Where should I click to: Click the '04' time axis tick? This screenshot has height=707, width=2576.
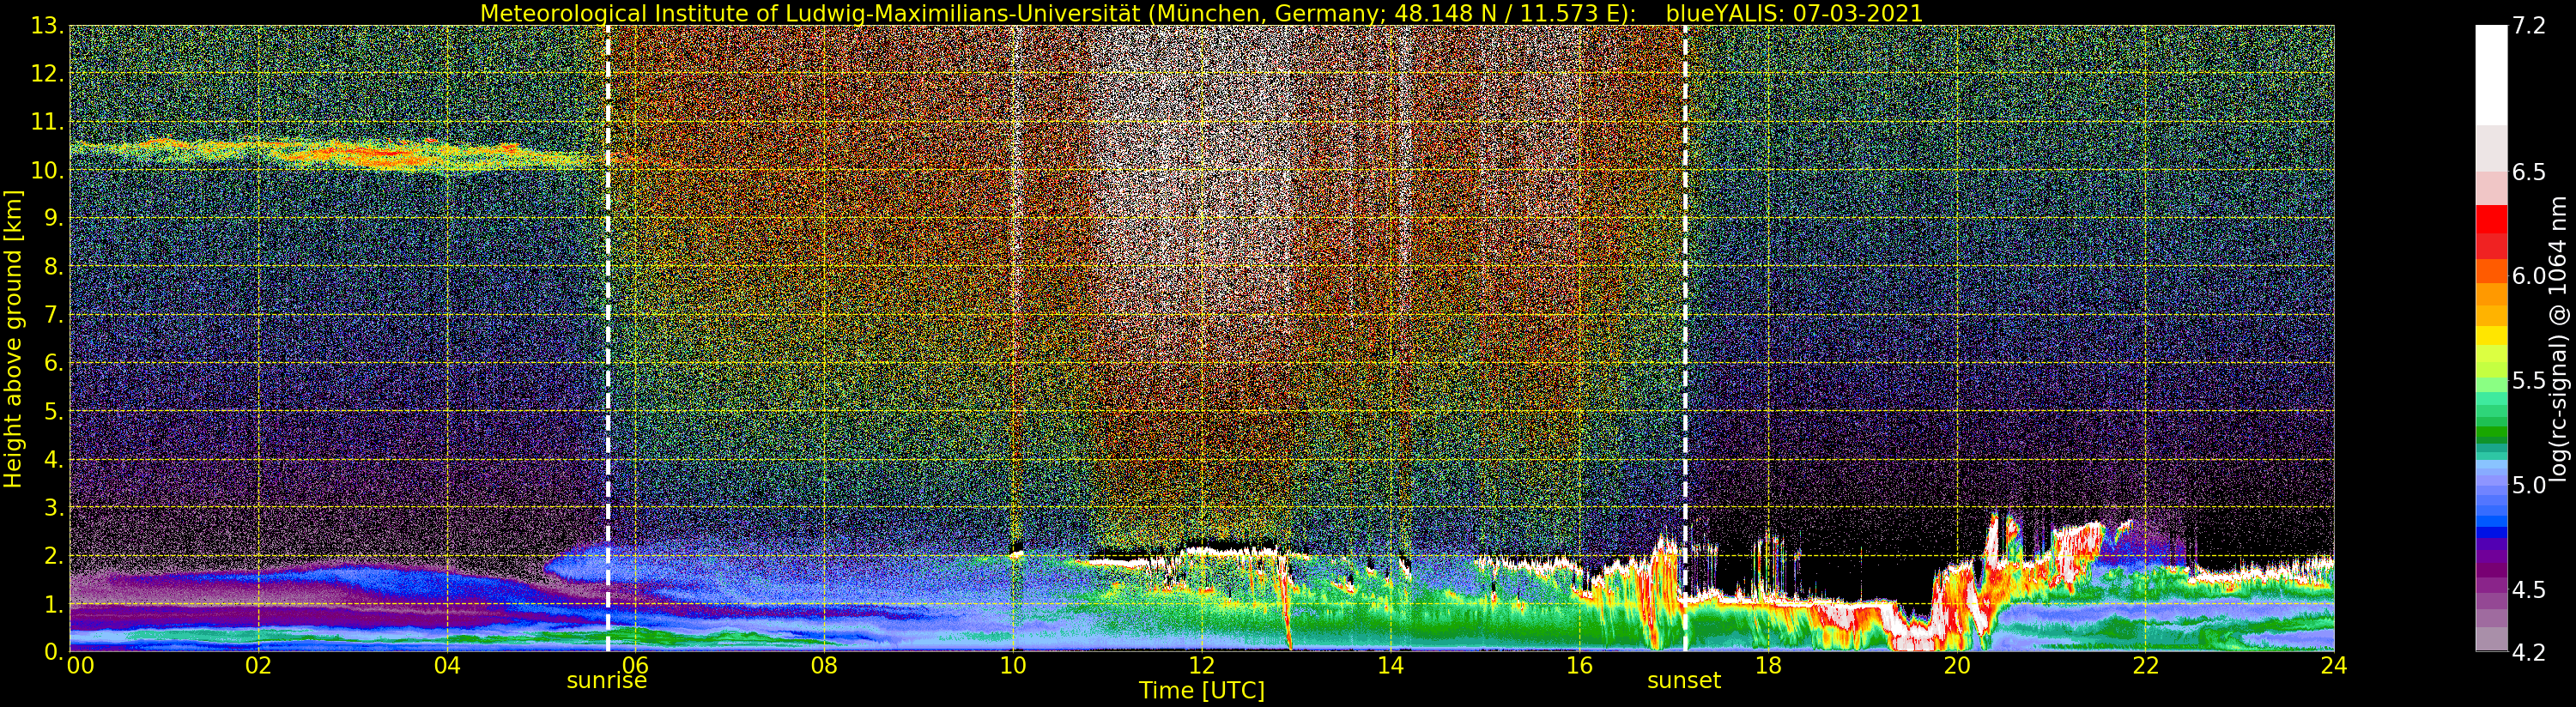point(447,666)
